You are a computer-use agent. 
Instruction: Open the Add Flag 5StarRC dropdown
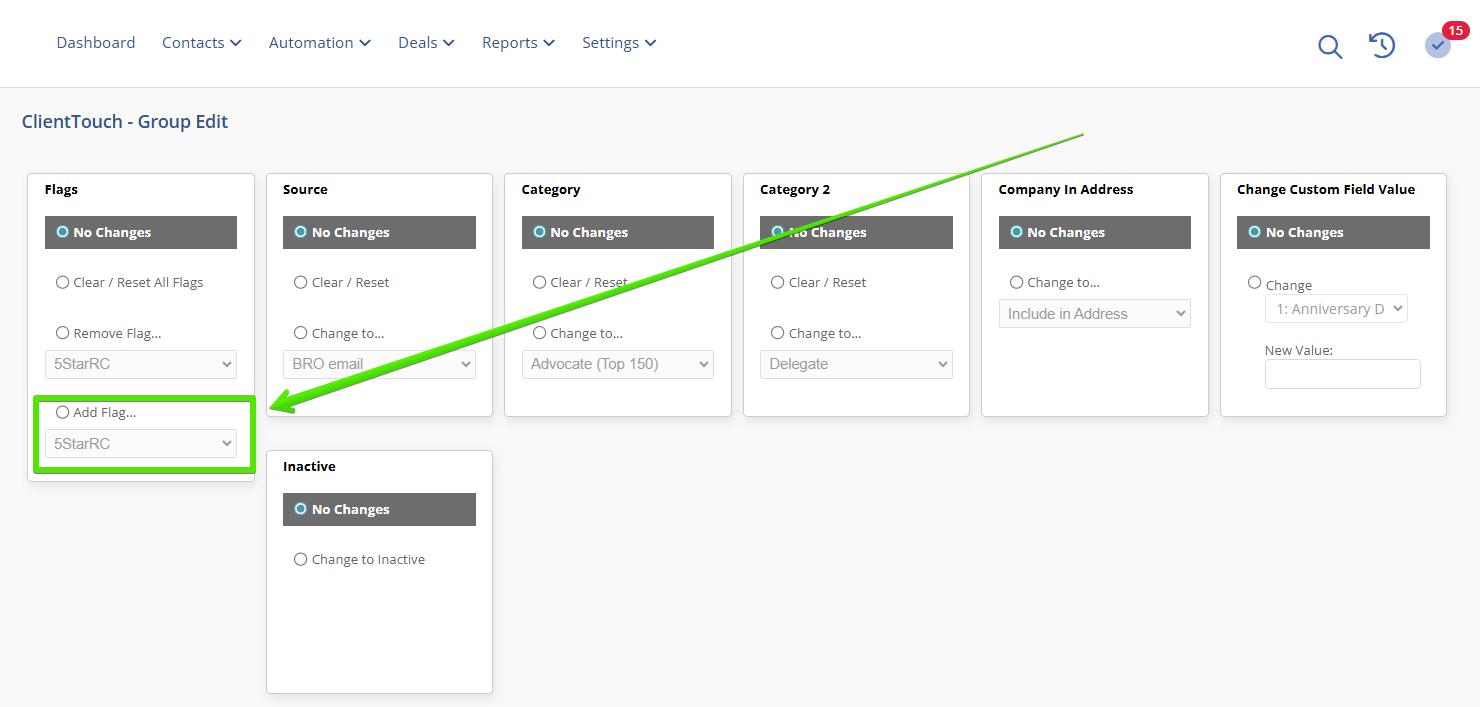tap(141, 443)
